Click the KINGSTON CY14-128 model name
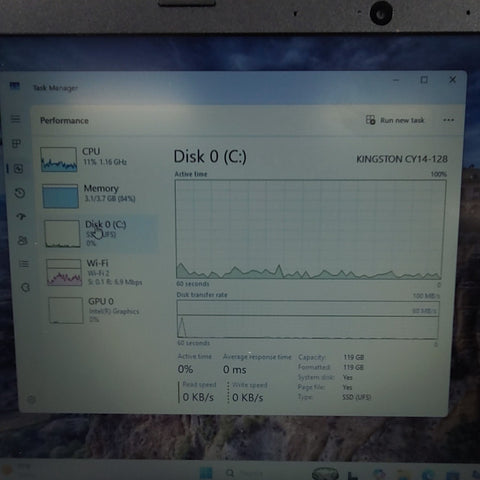Image resolution: width=480 pixels, height=480 pixels. point(402,159)
